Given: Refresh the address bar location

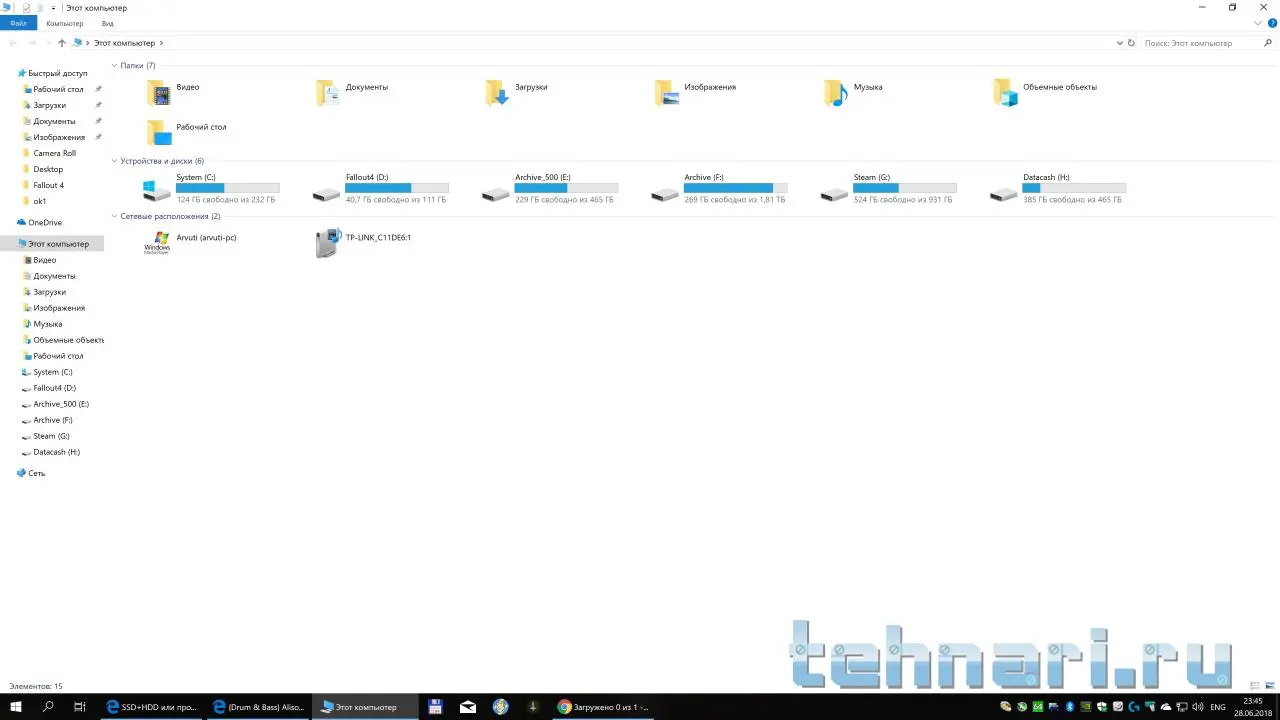Looking at the screenshot, I should (x=1131, y=43).
